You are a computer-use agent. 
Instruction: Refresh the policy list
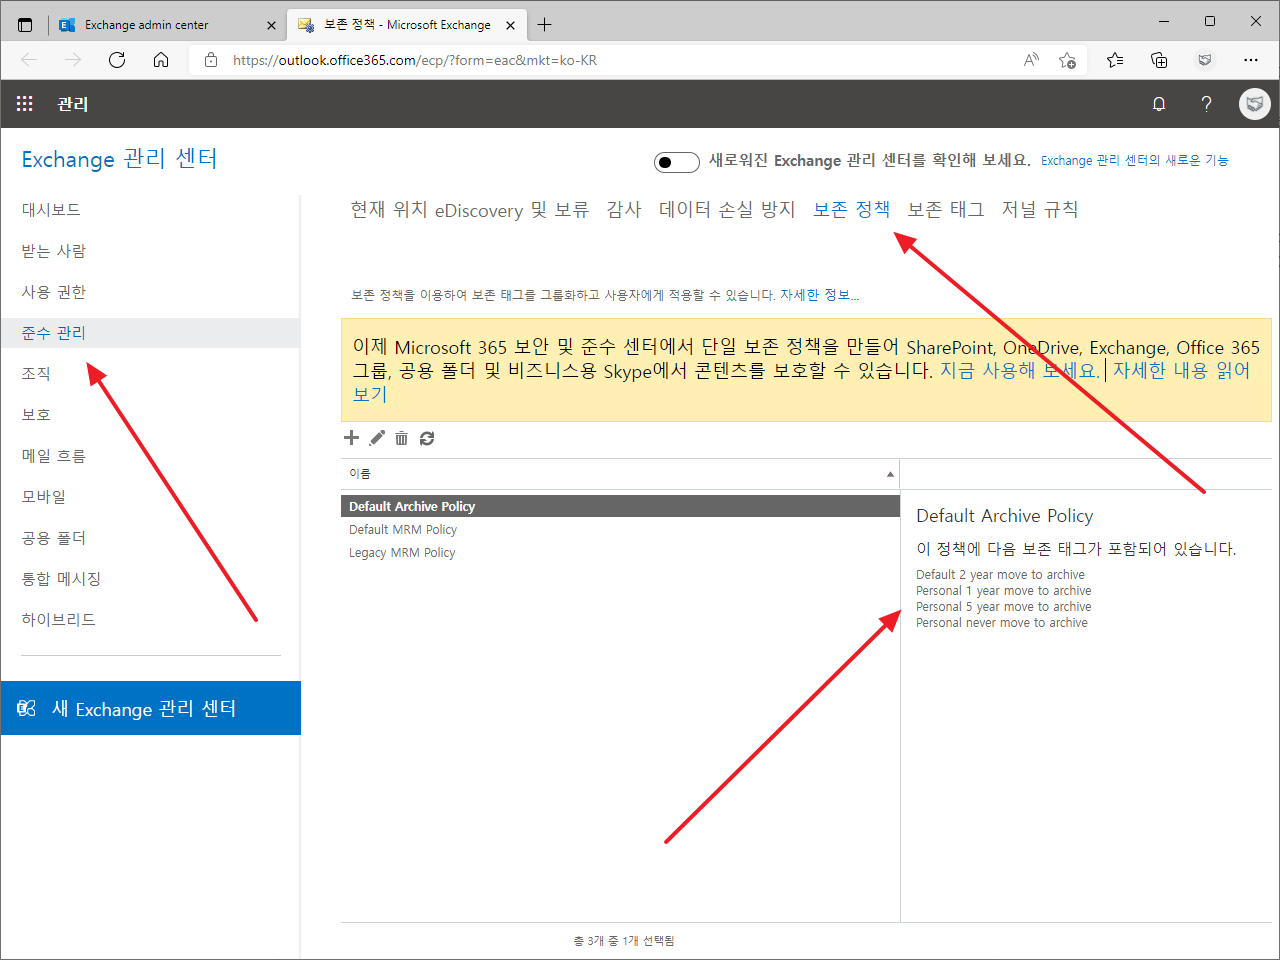click(427, 438)
